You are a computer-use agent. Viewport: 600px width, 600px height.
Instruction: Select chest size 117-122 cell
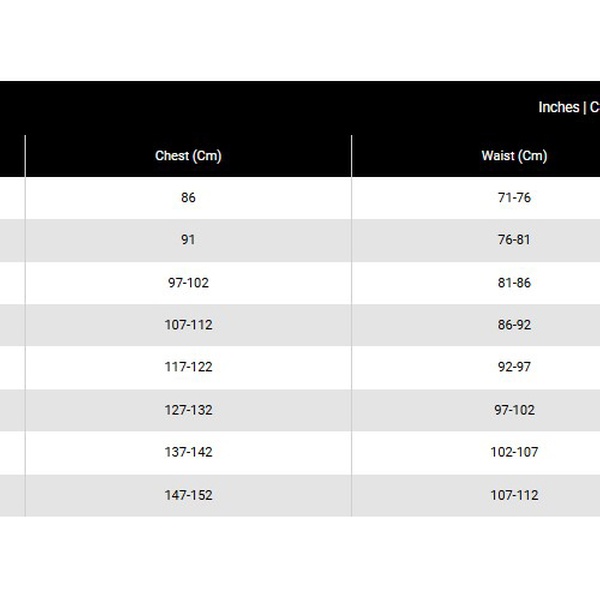[x=188, y=367]
